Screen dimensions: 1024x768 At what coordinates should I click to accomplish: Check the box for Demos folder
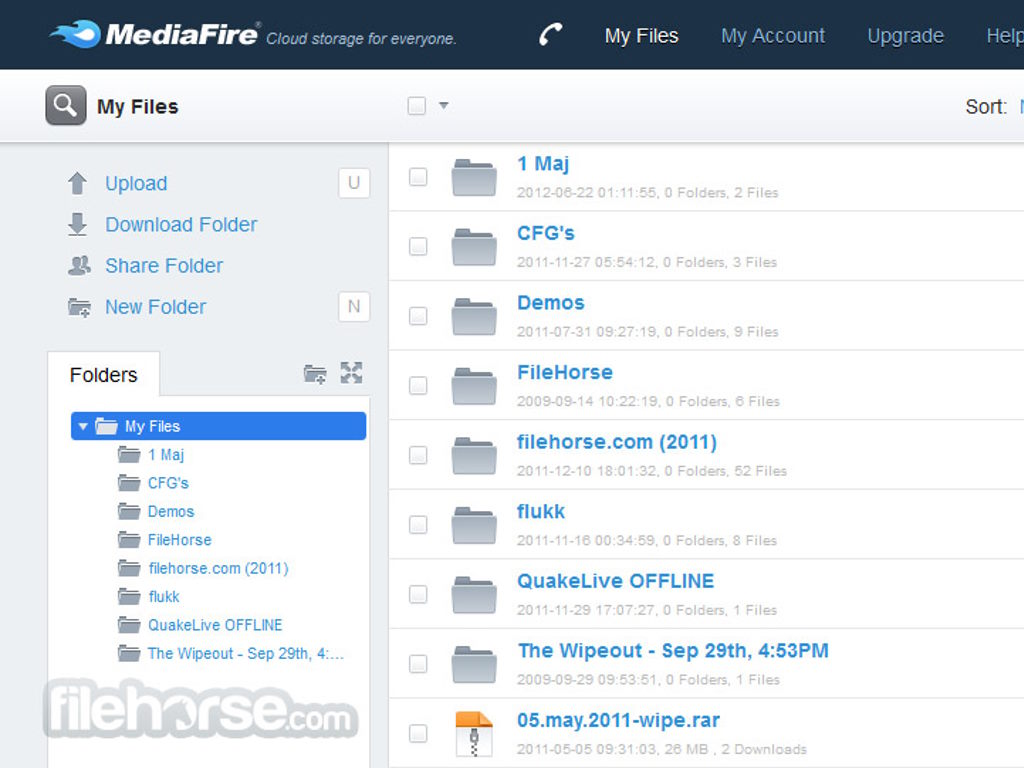coord(418,316)
